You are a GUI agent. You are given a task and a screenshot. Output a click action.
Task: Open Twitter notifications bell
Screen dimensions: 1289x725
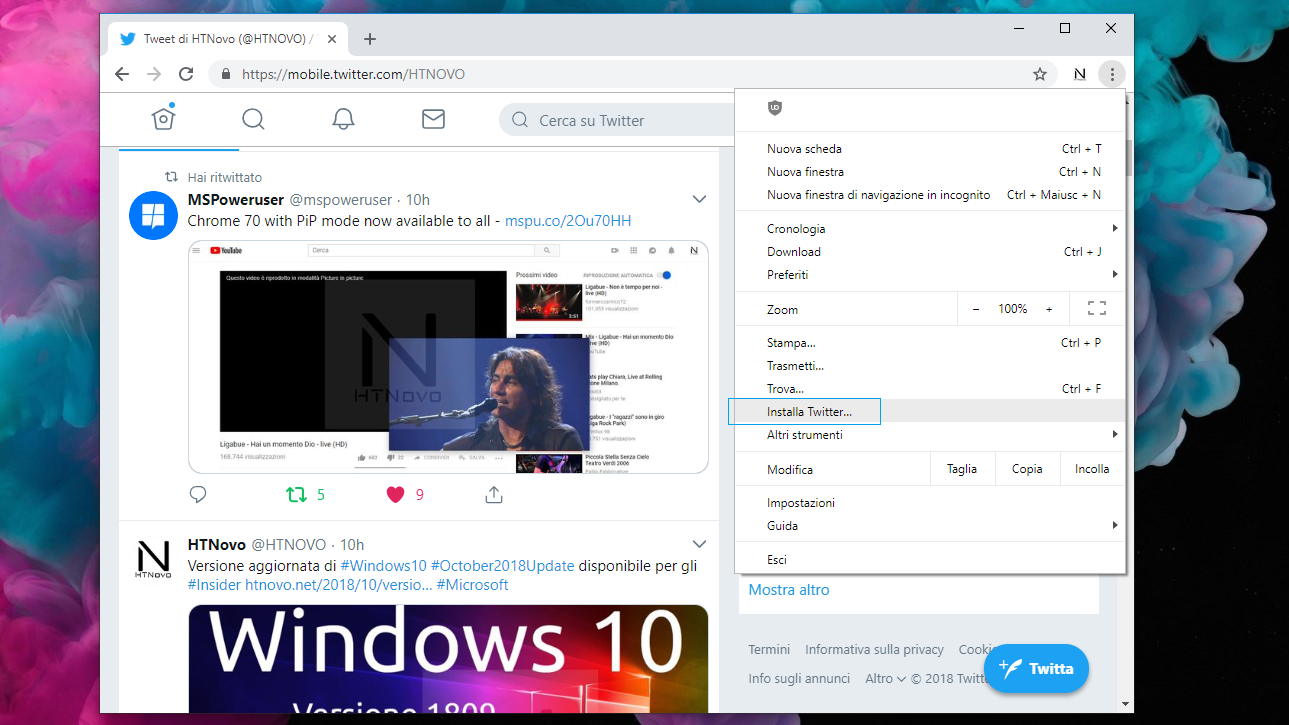[x=343, y=118]
